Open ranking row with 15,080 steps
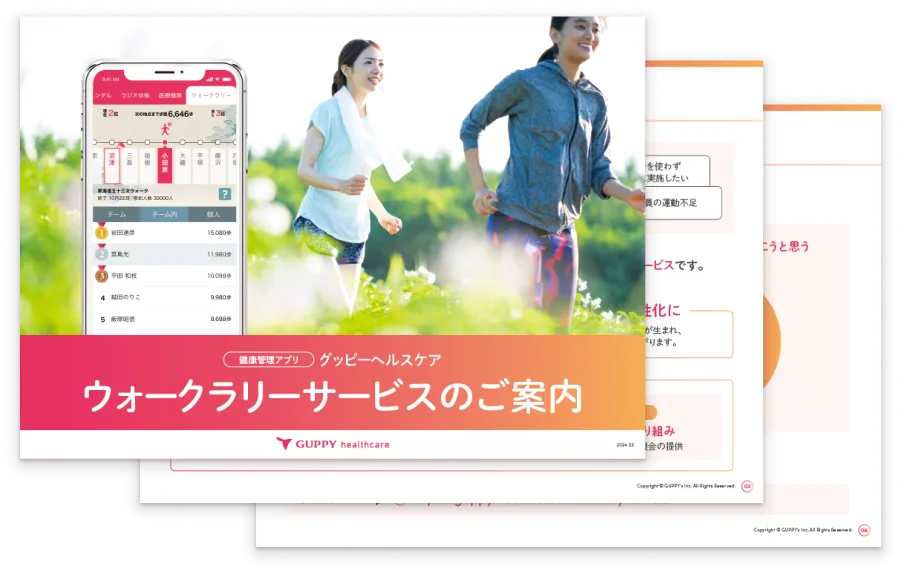Image resolution: width=898 pixels, height=567 pixels. coord(164,233)
